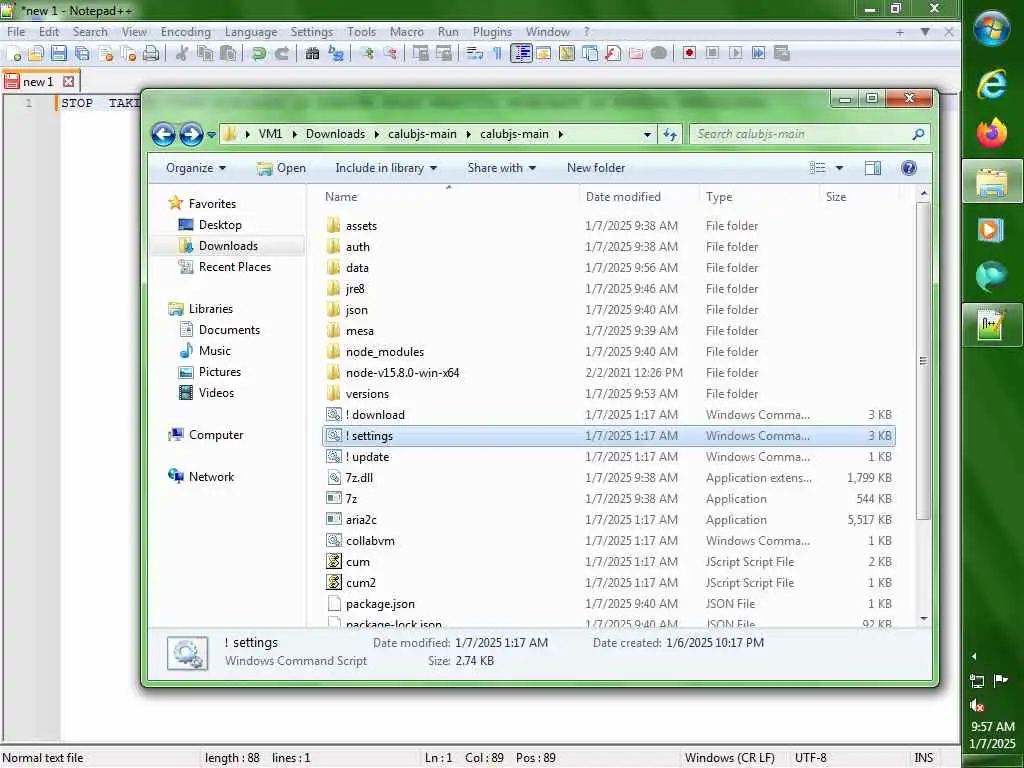1024x768 pixels.
Task: Open recent pages dropdown beside Forward
Action: click(212, 135)
